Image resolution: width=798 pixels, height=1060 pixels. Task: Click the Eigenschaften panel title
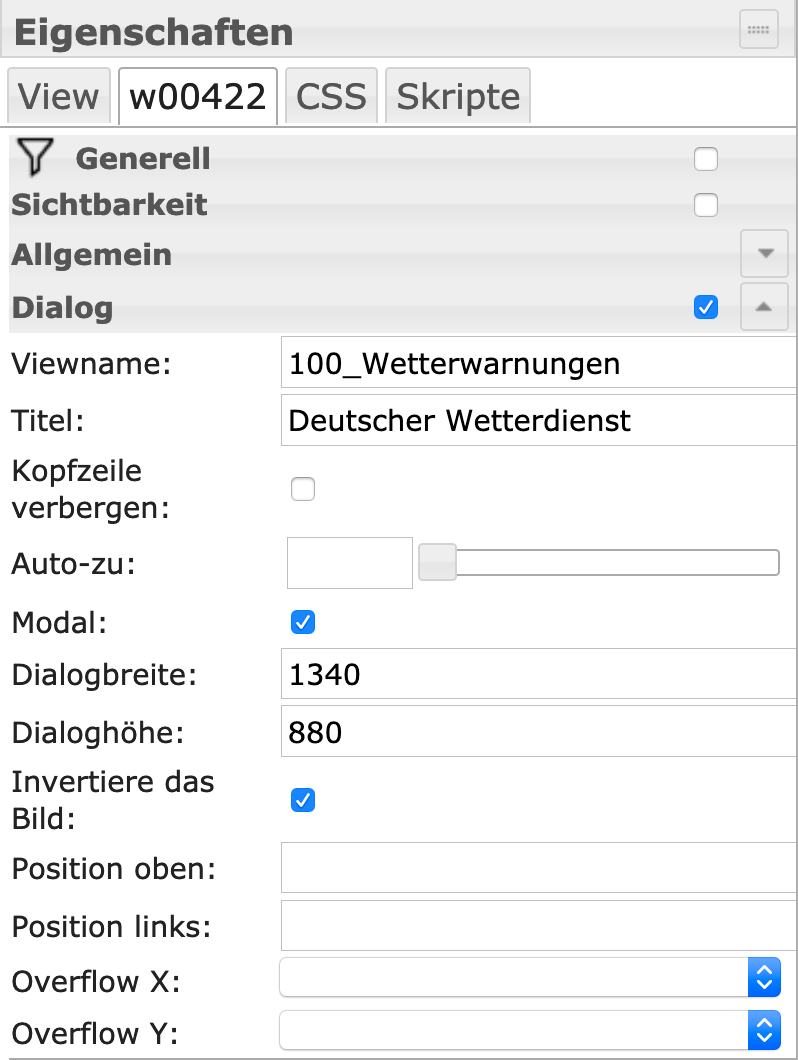point(154,32)
